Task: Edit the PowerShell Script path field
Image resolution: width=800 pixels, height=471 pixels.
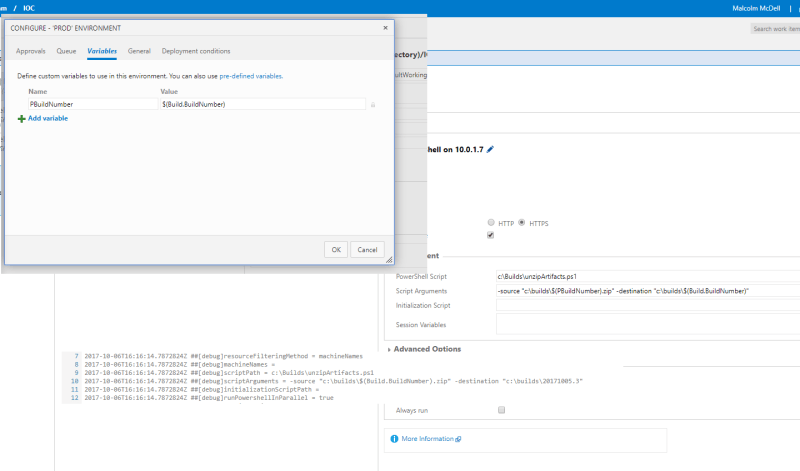Action: click(x=648, y=277)
